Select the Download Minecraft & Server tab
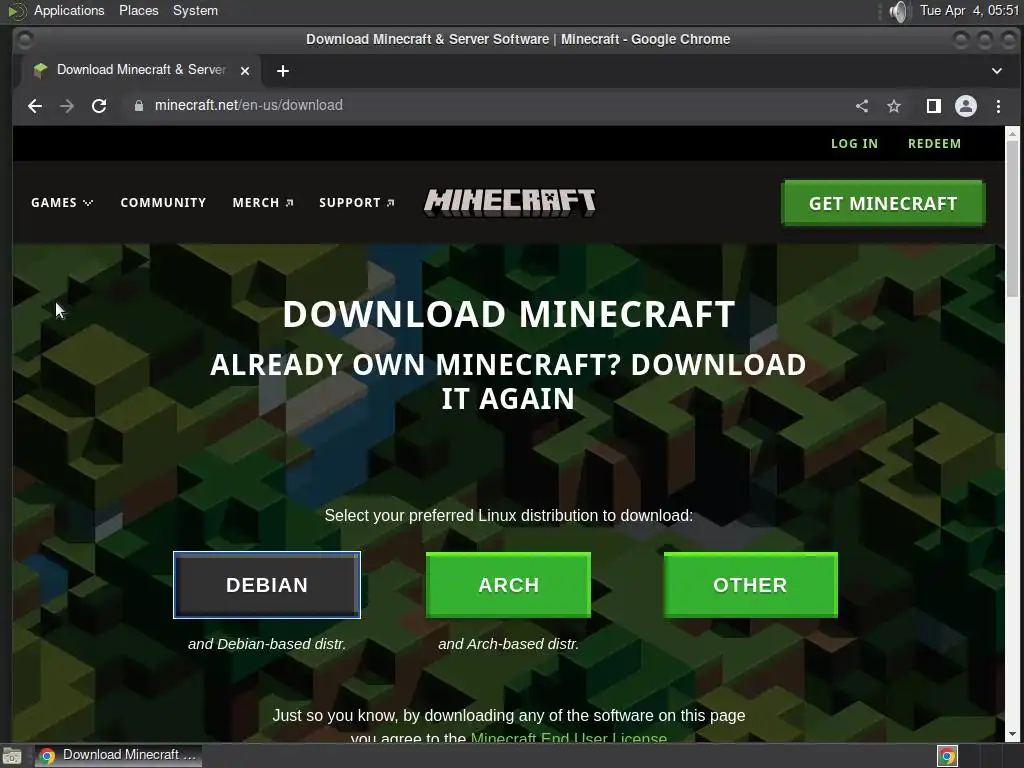This screenshot has height=768, width=1024. [142, 70]
